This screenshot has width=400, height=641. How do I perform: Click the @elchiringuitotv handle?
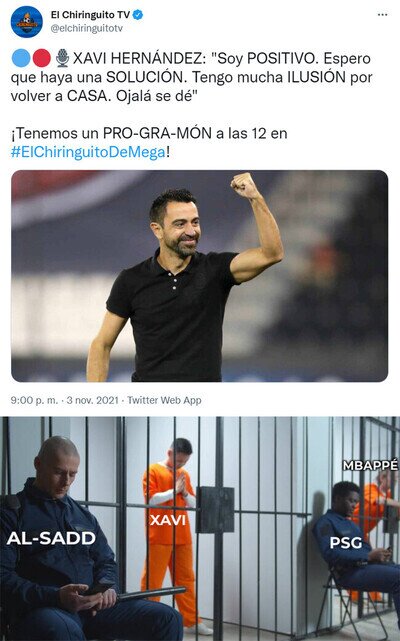click(x=87, y=29)
